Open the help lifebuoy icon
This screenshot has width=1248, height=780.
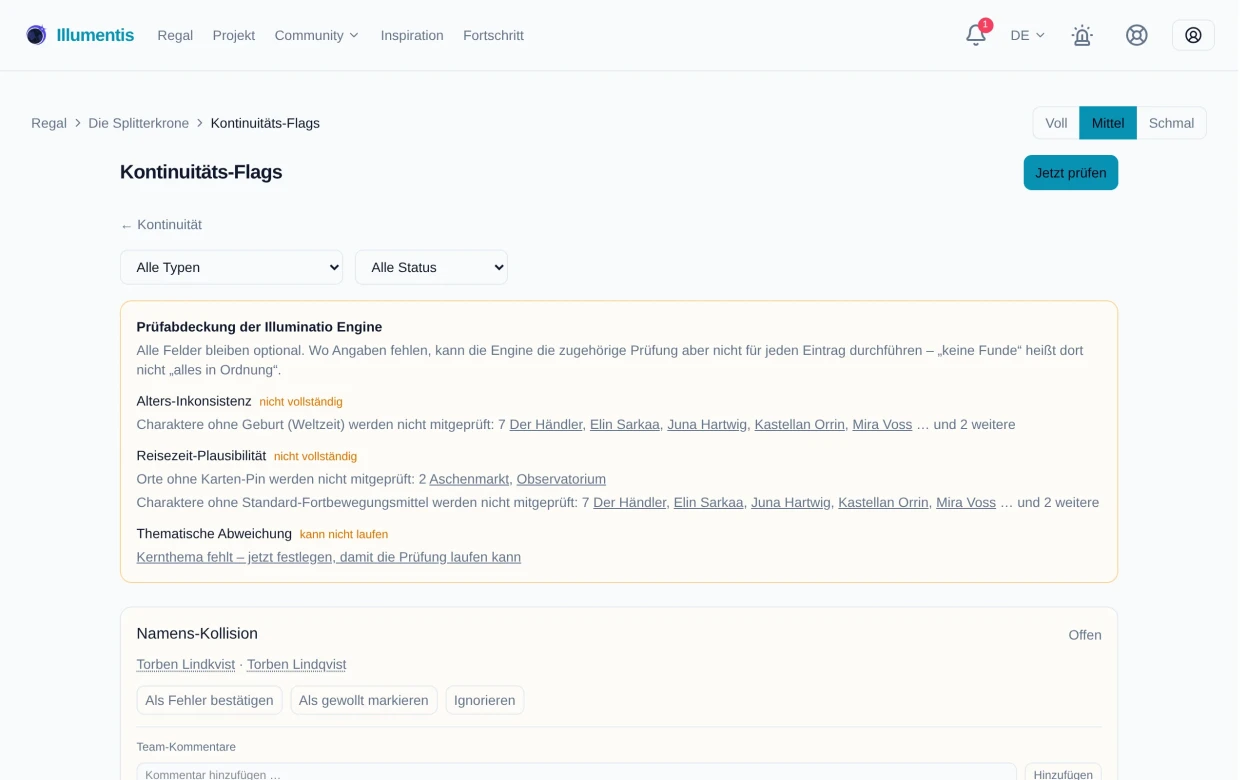tap(1136, 35)
